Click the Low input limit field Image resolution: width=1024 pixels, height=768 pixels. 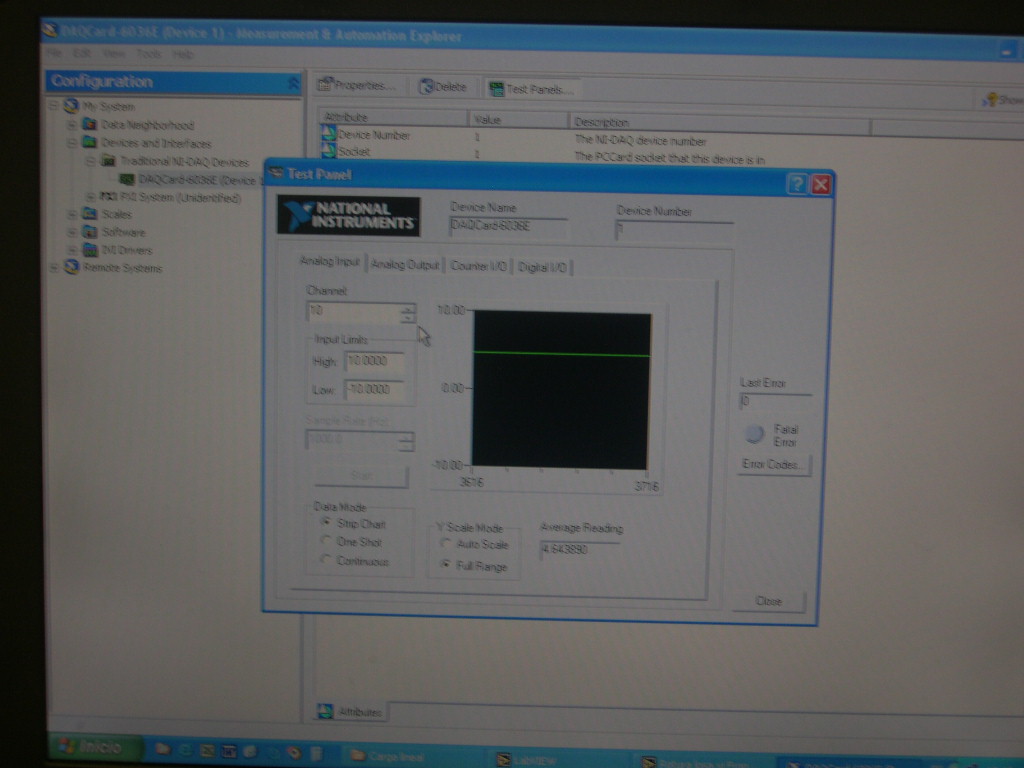click(374, 390)
